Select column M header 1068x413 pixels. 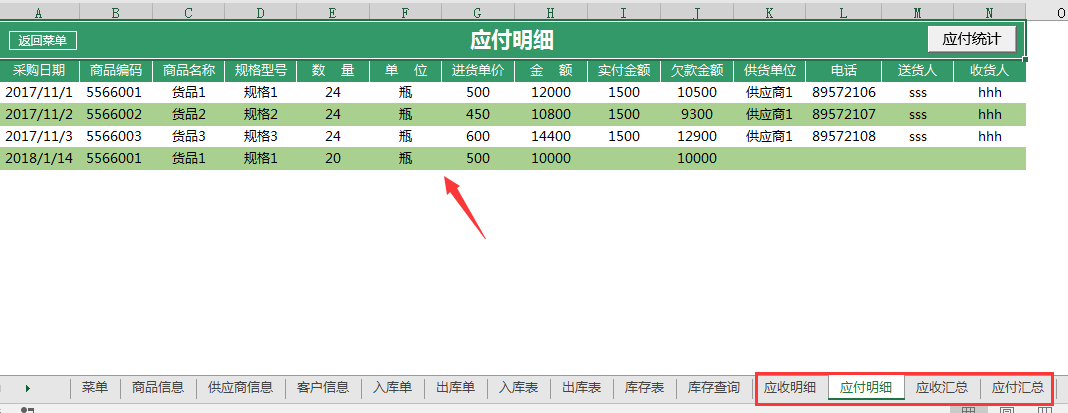pos(917,13)
